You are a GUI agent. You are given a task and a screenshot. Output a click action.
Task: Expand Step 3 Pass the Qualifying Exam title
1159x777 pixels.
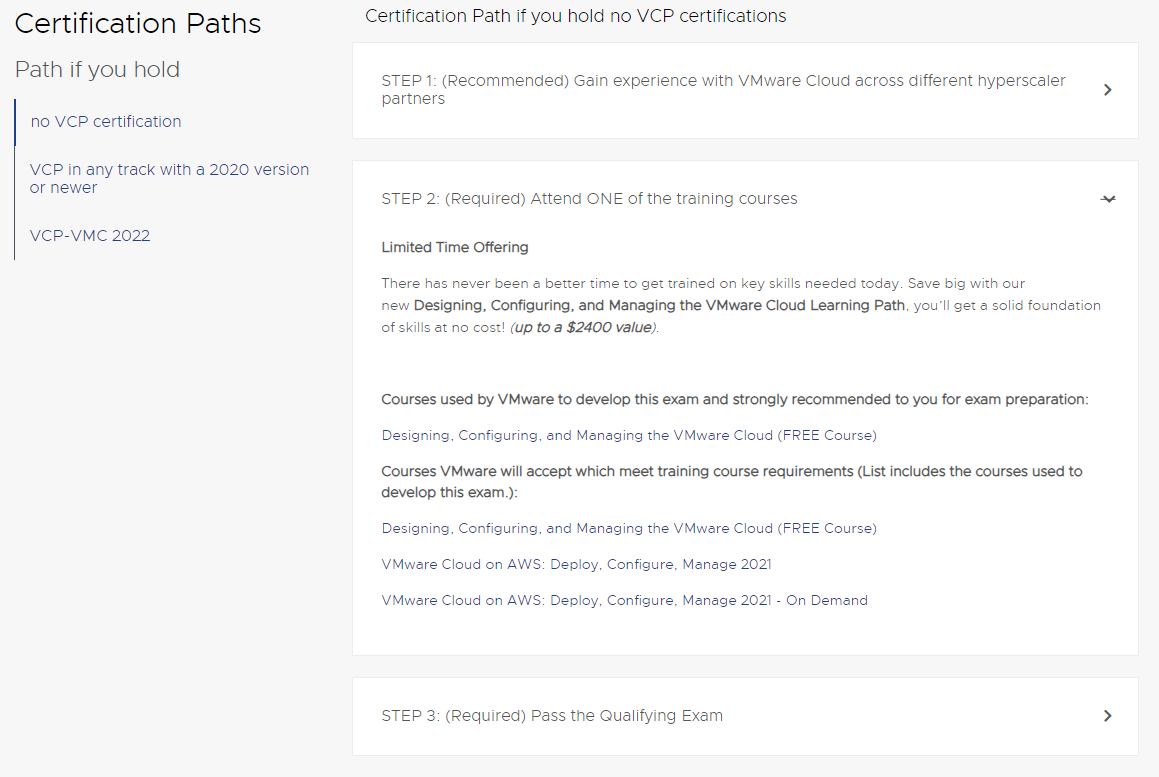552,716
